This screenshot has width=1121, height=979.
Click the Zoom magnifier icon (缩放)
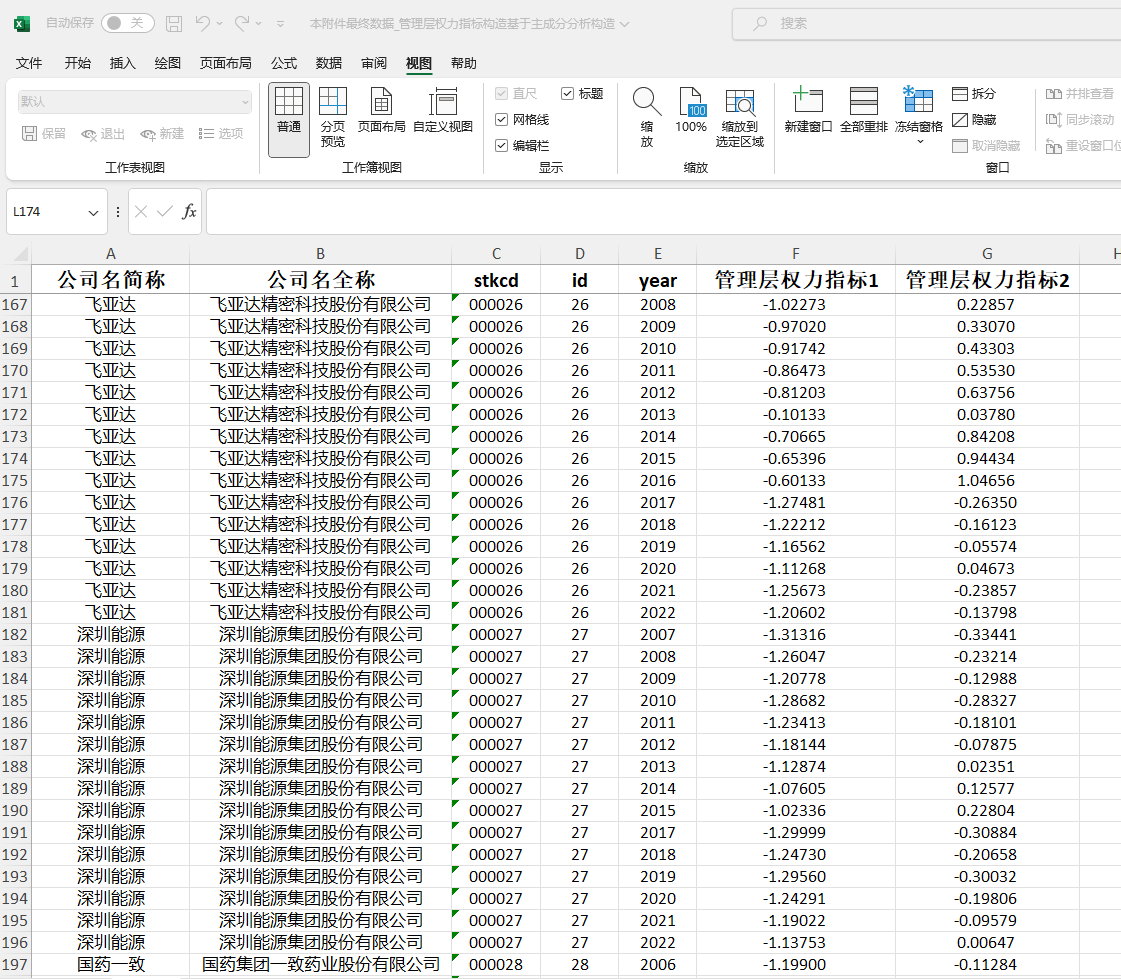click(x=647, y=115)
